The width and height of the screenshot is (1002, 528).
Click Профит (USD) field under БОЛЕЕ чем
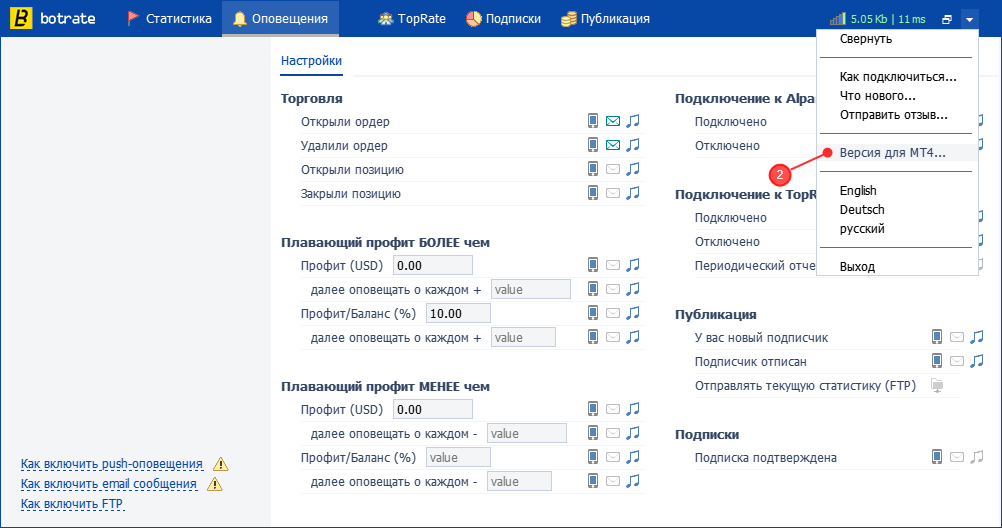click(433, 265)
